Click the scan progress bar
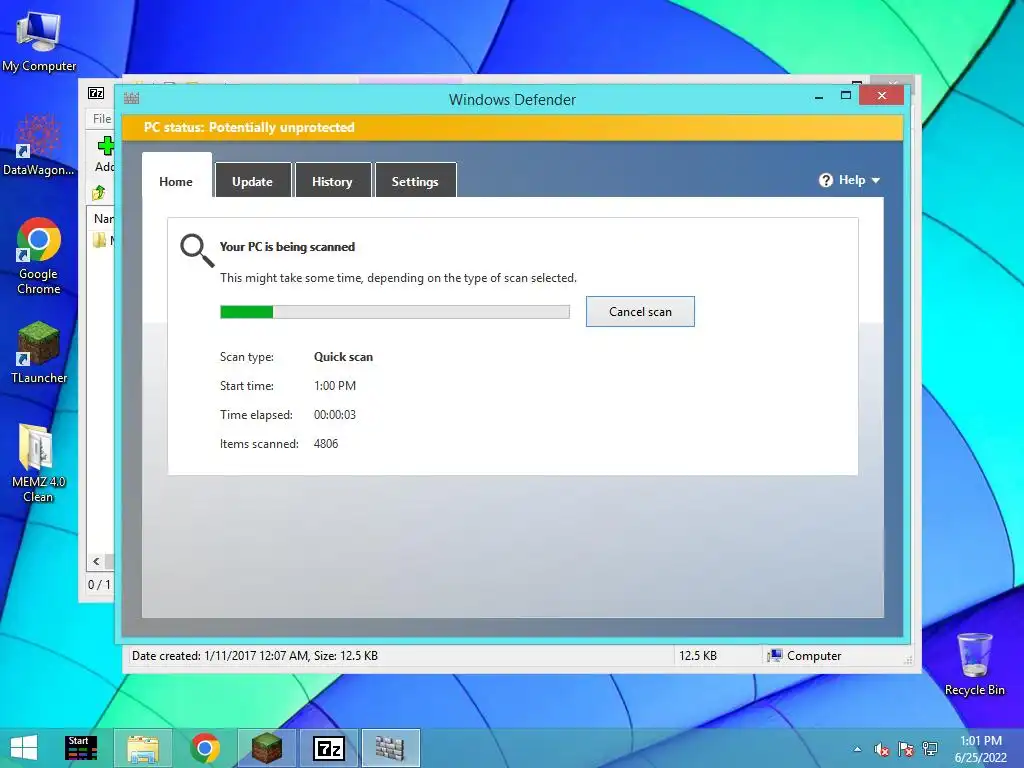This screenshot has height=768, width=1024. coord(394,312)
